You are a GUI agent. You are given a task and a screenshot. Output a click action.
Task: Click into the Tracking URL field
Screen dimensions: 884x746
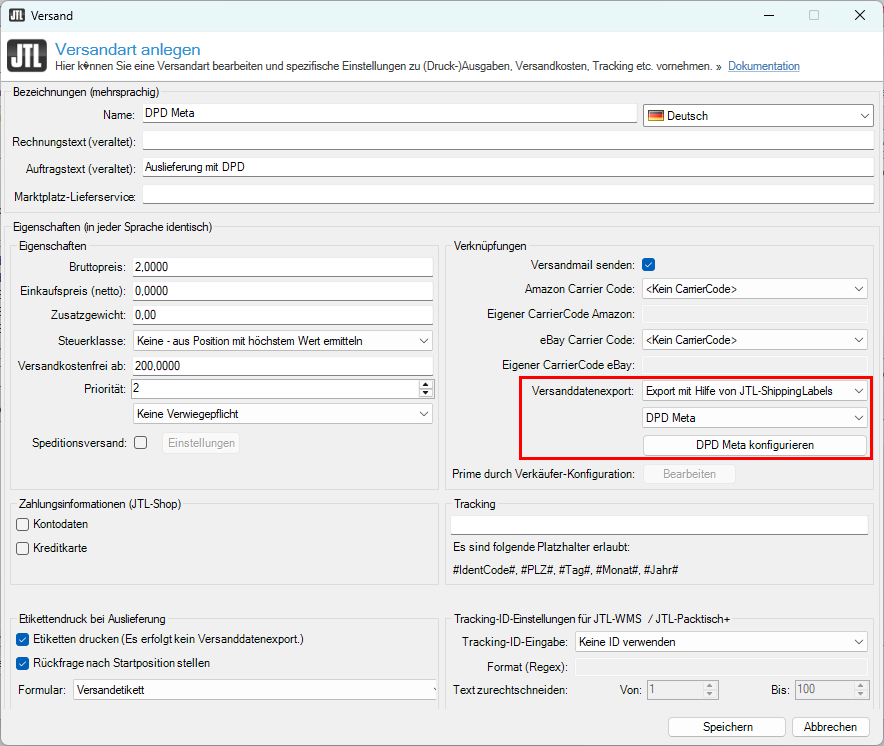click(x=659, y=525)
